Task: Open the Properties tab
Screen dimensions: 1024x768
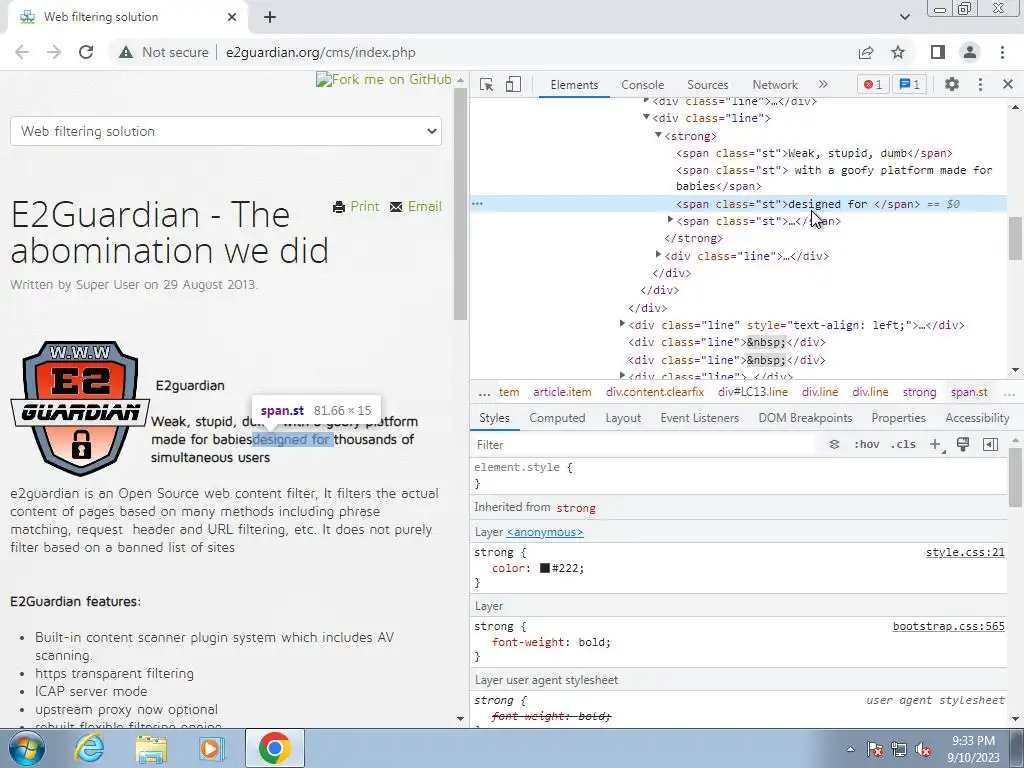Action: (898, 418)
